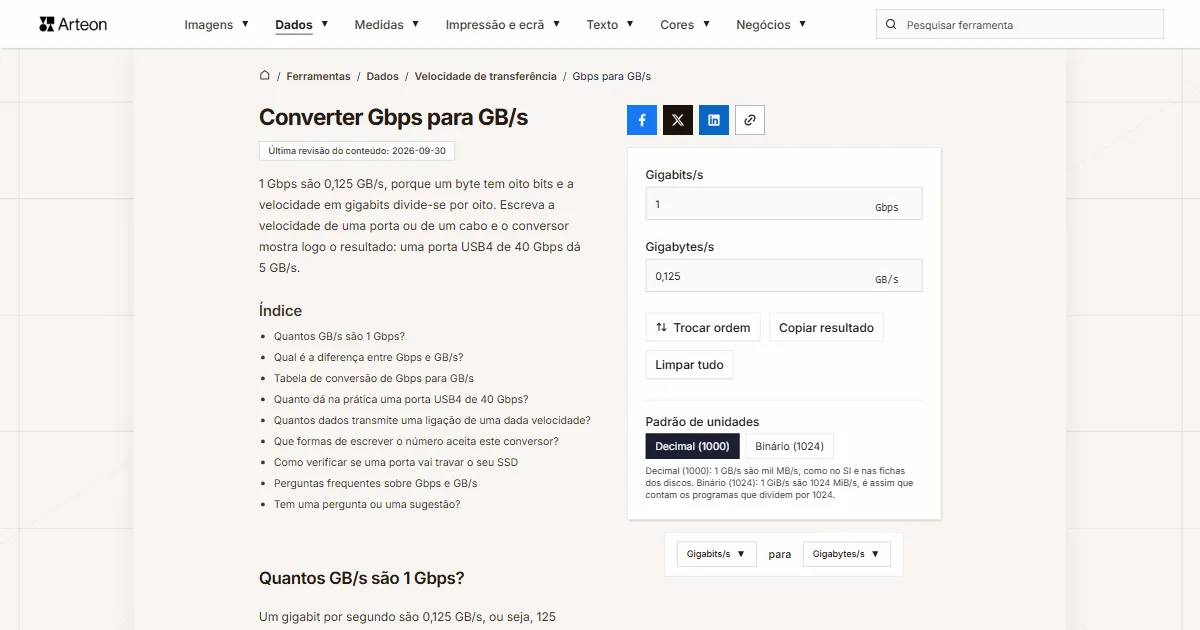Open 'Tabela de conversão de Gbps para GB/s'
Screen dimensions: 1200x630
[374, 379]
